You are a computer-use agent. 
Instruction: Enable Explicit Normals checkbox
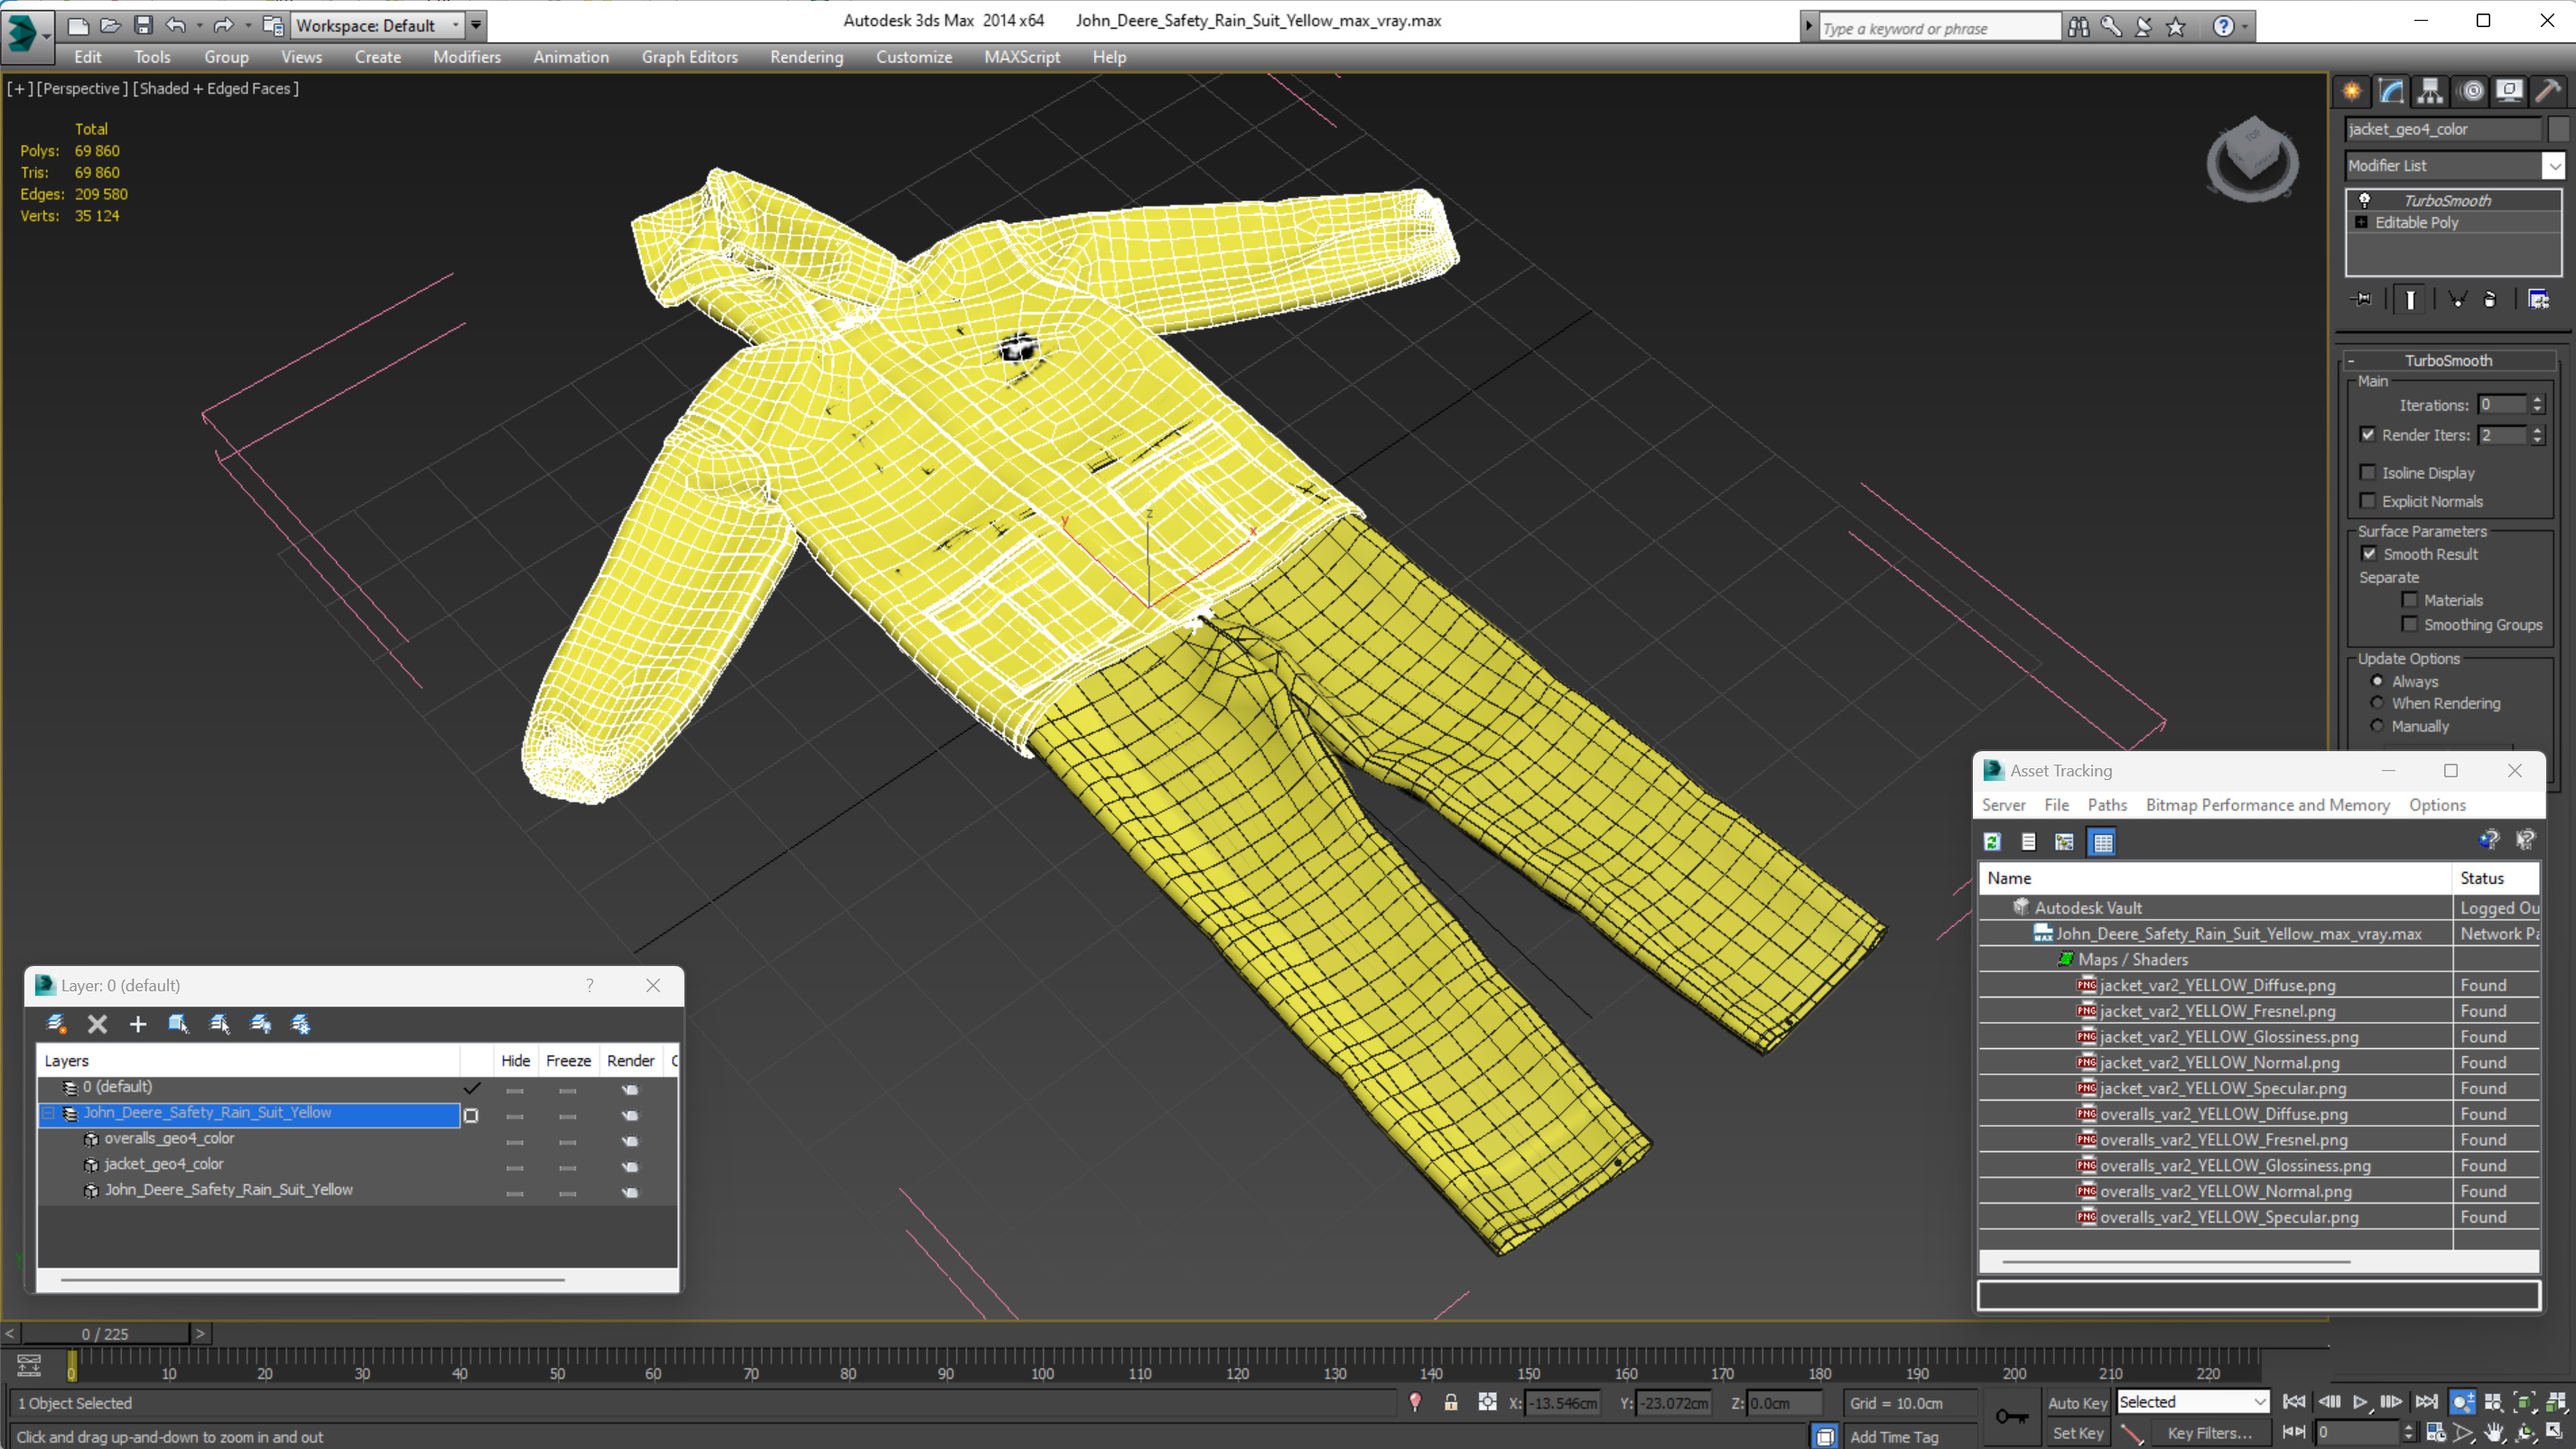pos(2368,501)
